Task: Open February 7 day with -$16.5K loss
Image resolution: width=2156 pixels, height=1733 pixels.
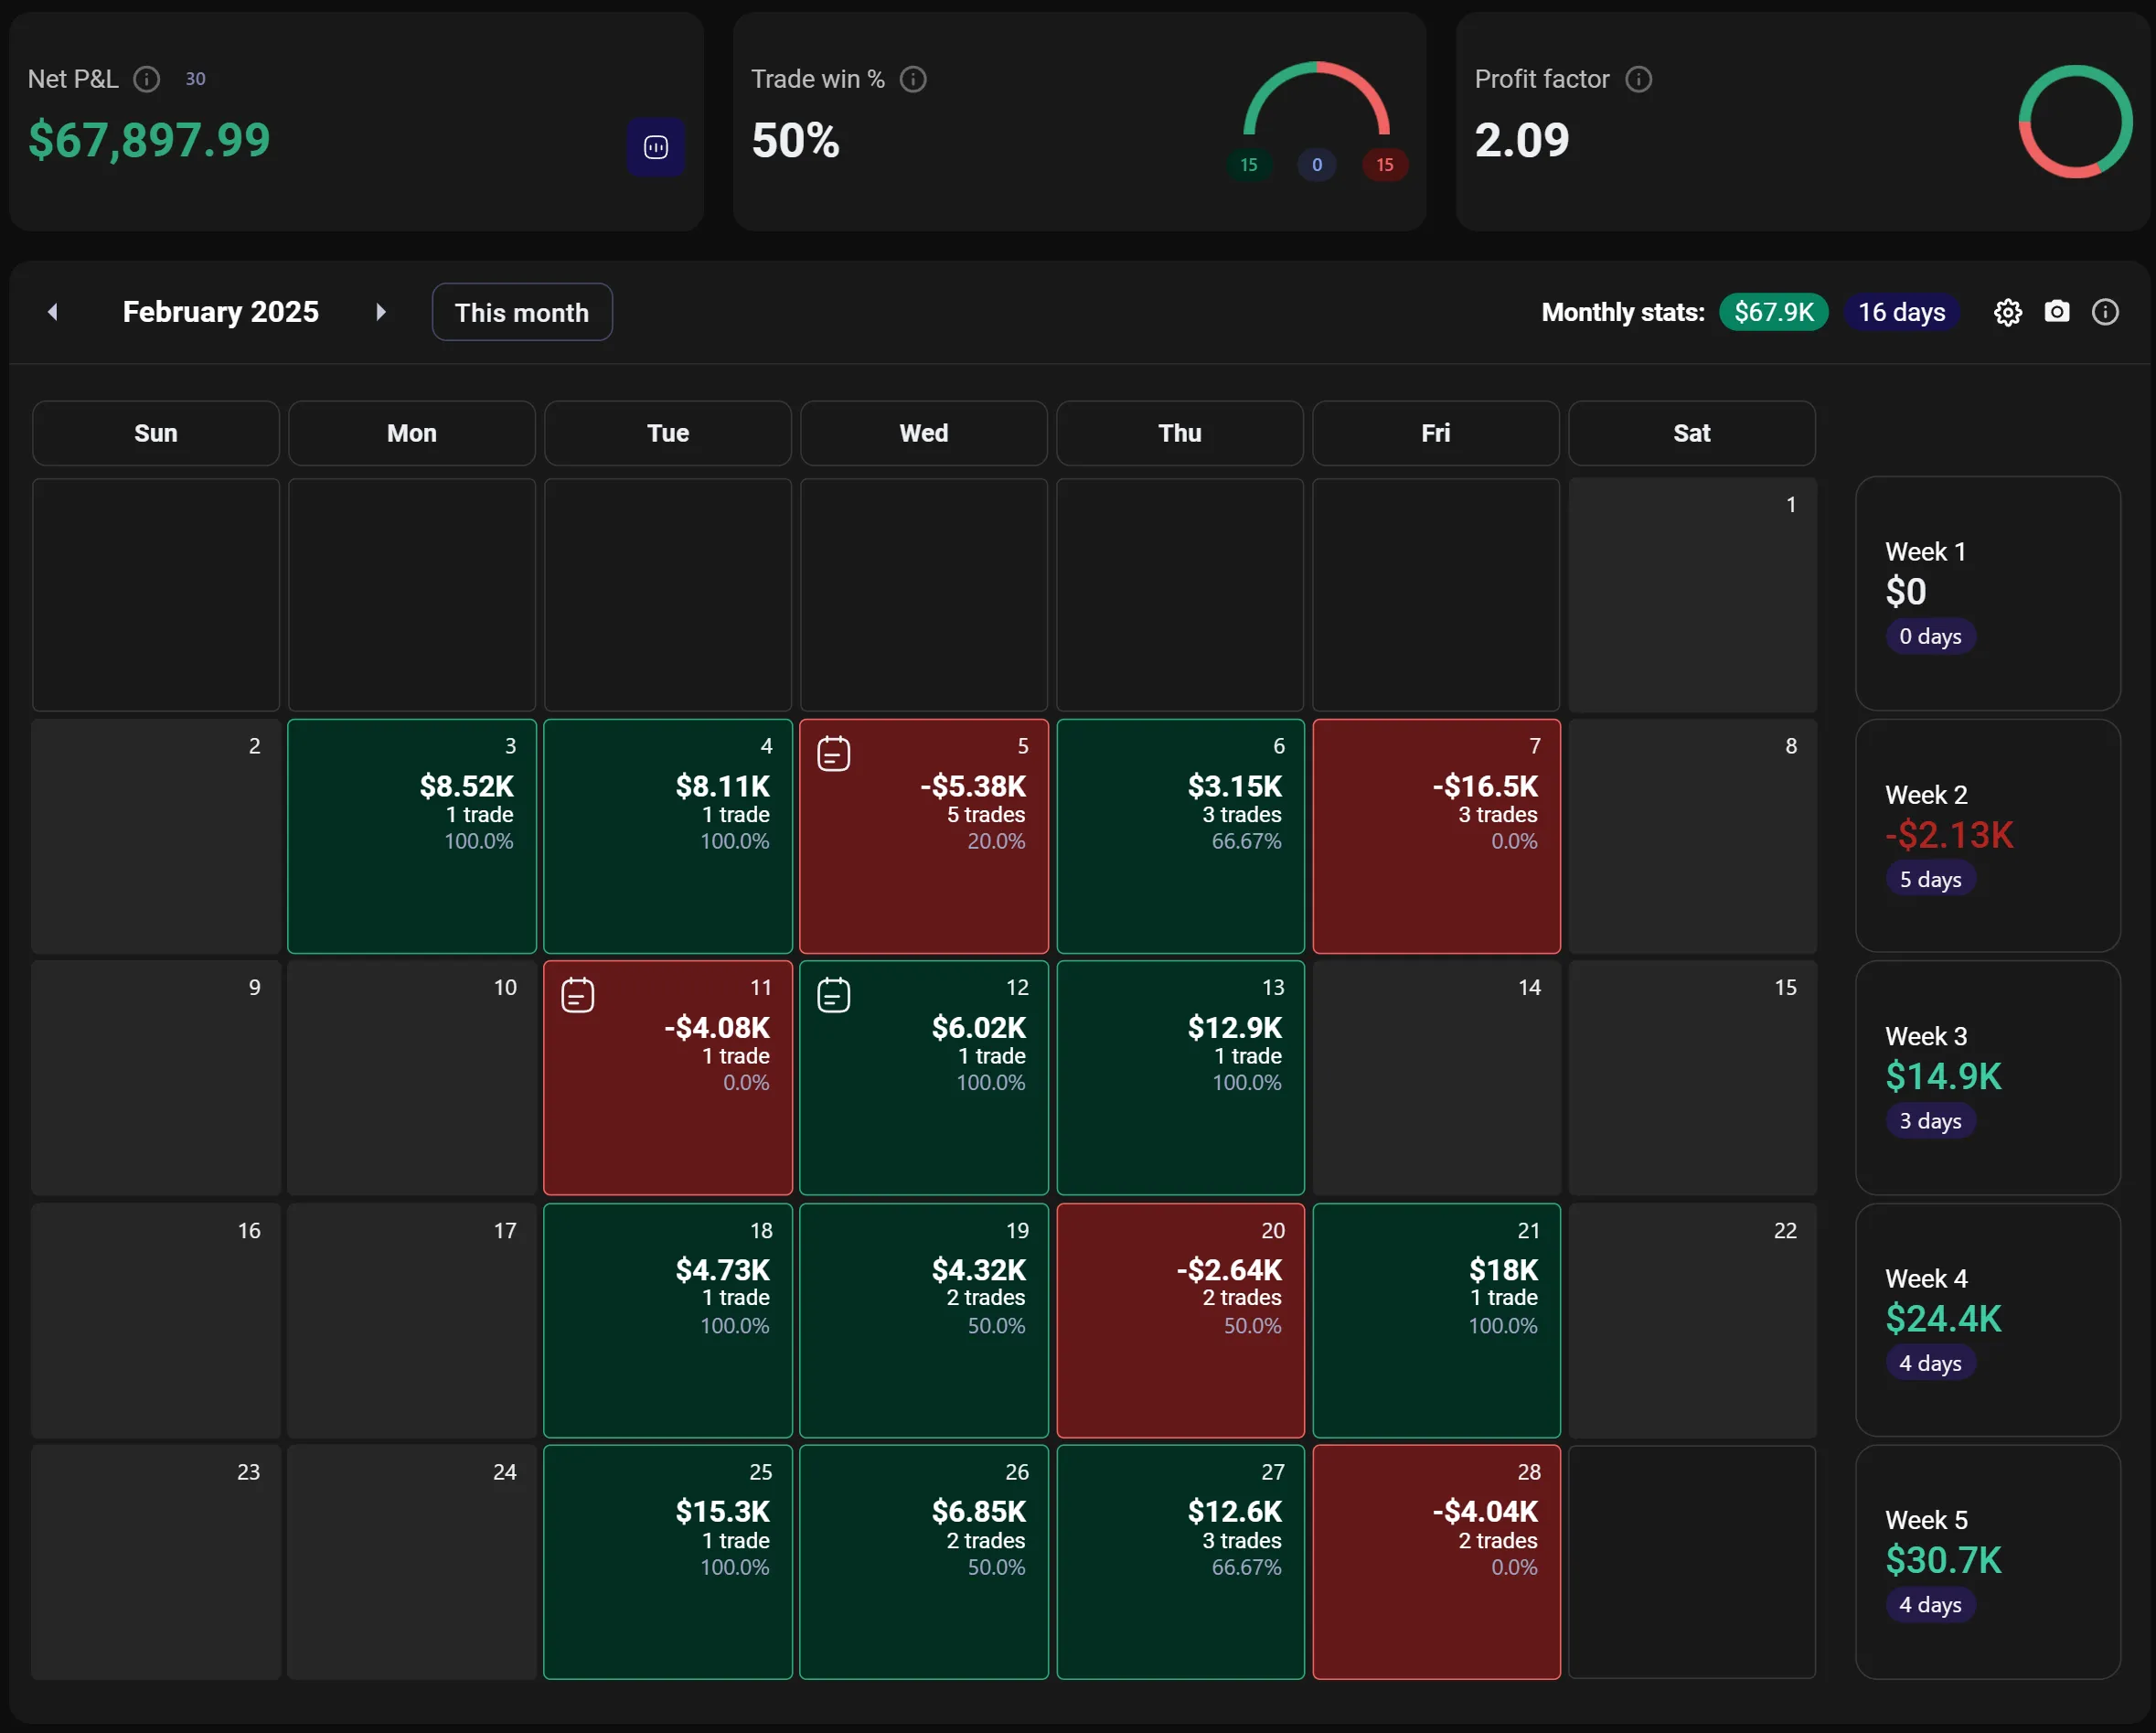Action: pos(1435,836)
